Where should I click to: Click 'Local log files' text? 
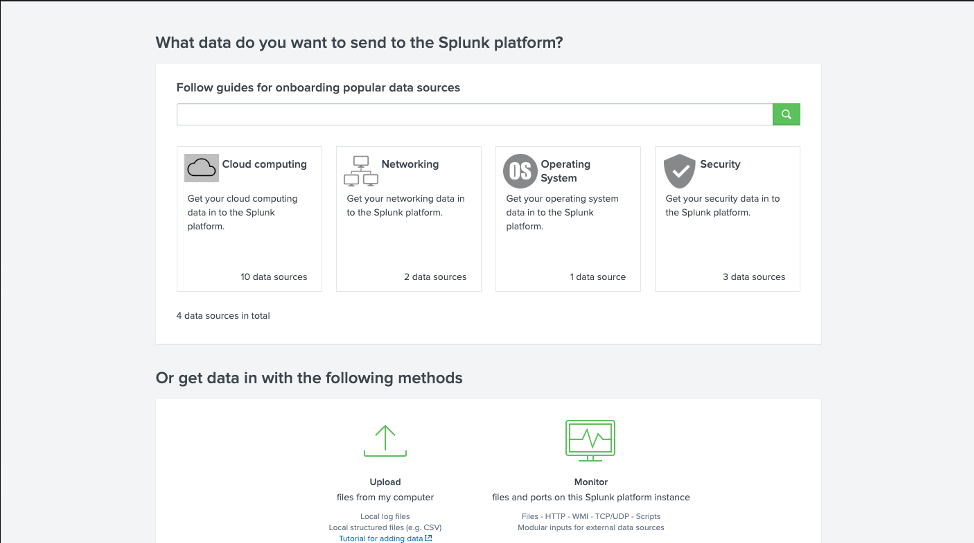pos(385,516)
